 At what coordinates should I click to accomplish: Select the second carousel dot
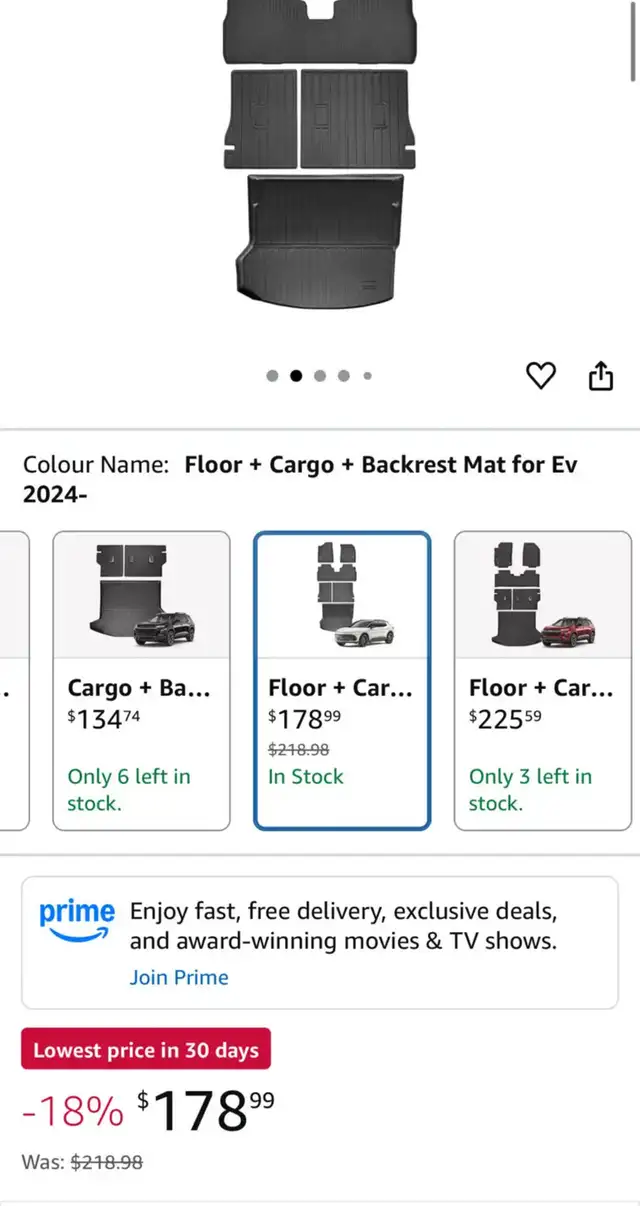pos(296,376)
